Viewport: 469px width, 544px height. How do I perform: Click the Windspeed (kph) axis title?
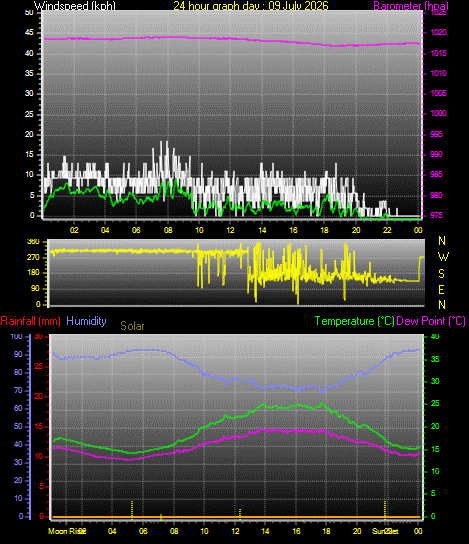[75, 6]
